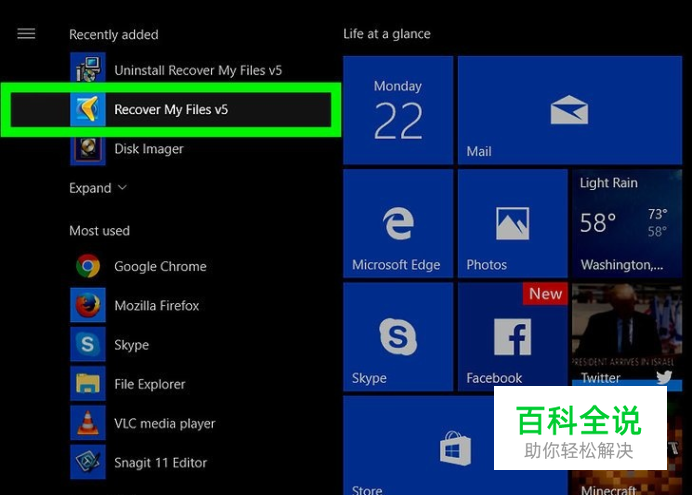This screenshot has height=495, width=692.
Task: Click the Disk Imager label
Action: click(149, 149)
